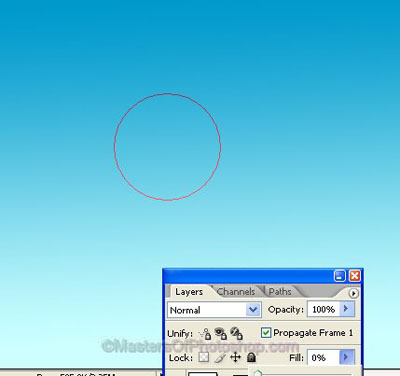Toggle Lock image pixels brush icon

pyautogui.click(x=219, y=358)
